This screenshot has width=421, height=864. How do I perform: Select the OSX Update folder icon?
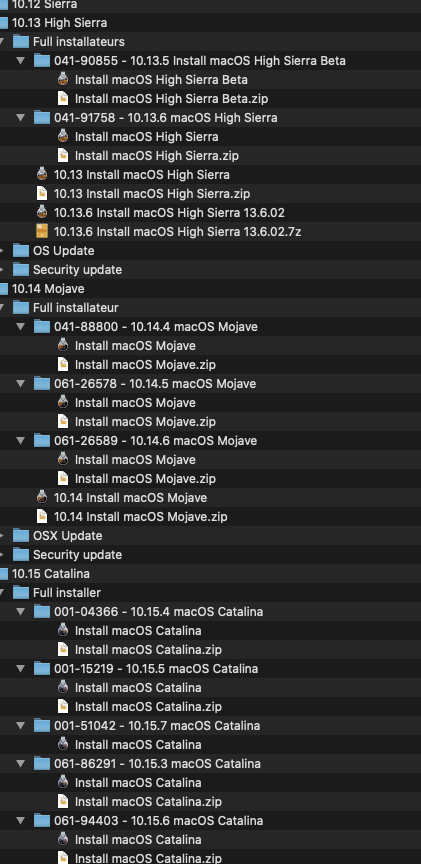coord(21,536)
